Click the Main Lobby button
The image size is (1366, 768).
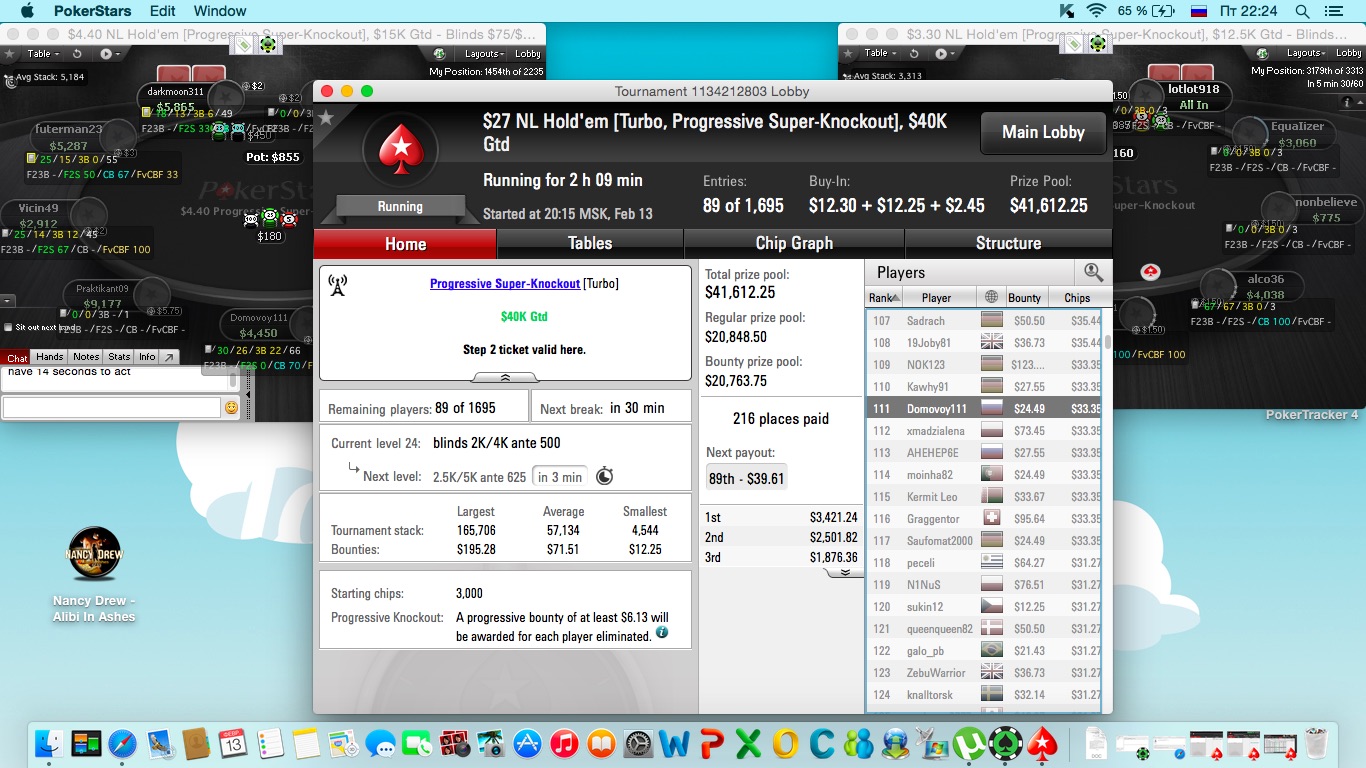click(1043, 132)
